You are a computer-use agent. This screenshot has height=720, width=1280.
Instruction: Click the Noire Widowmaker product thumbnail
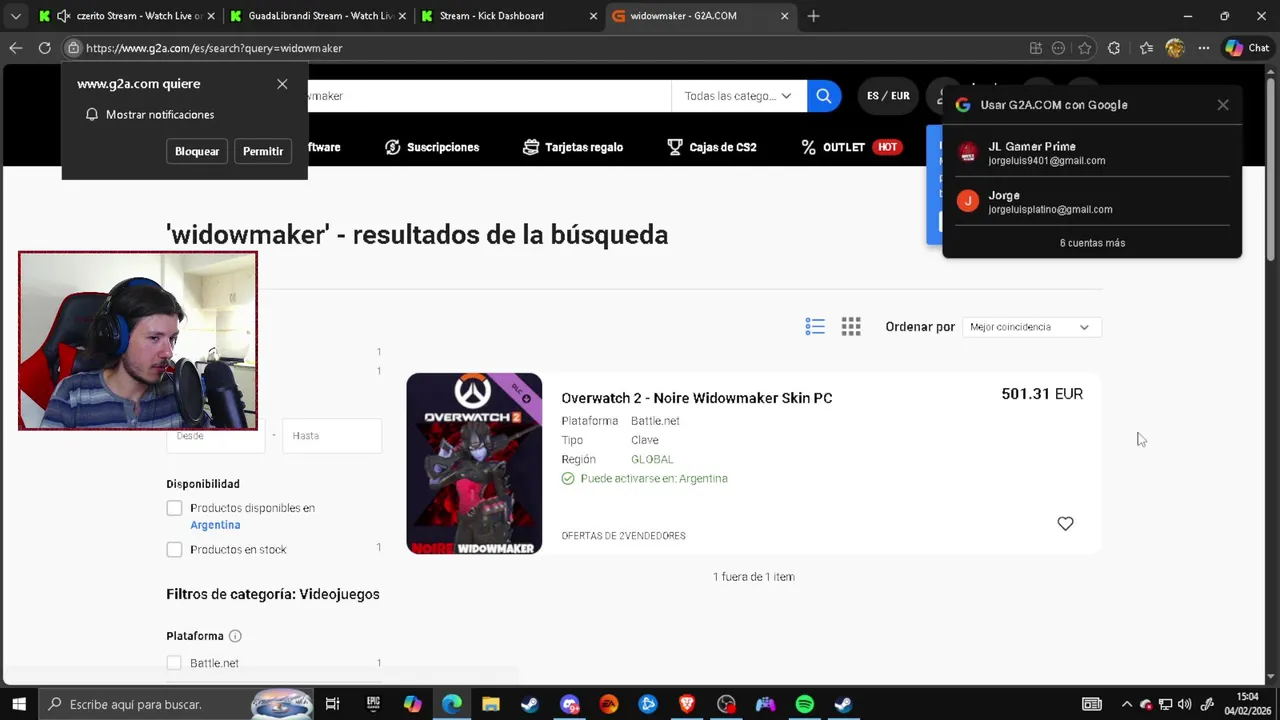pyautogui.click(x=474, y=464)
